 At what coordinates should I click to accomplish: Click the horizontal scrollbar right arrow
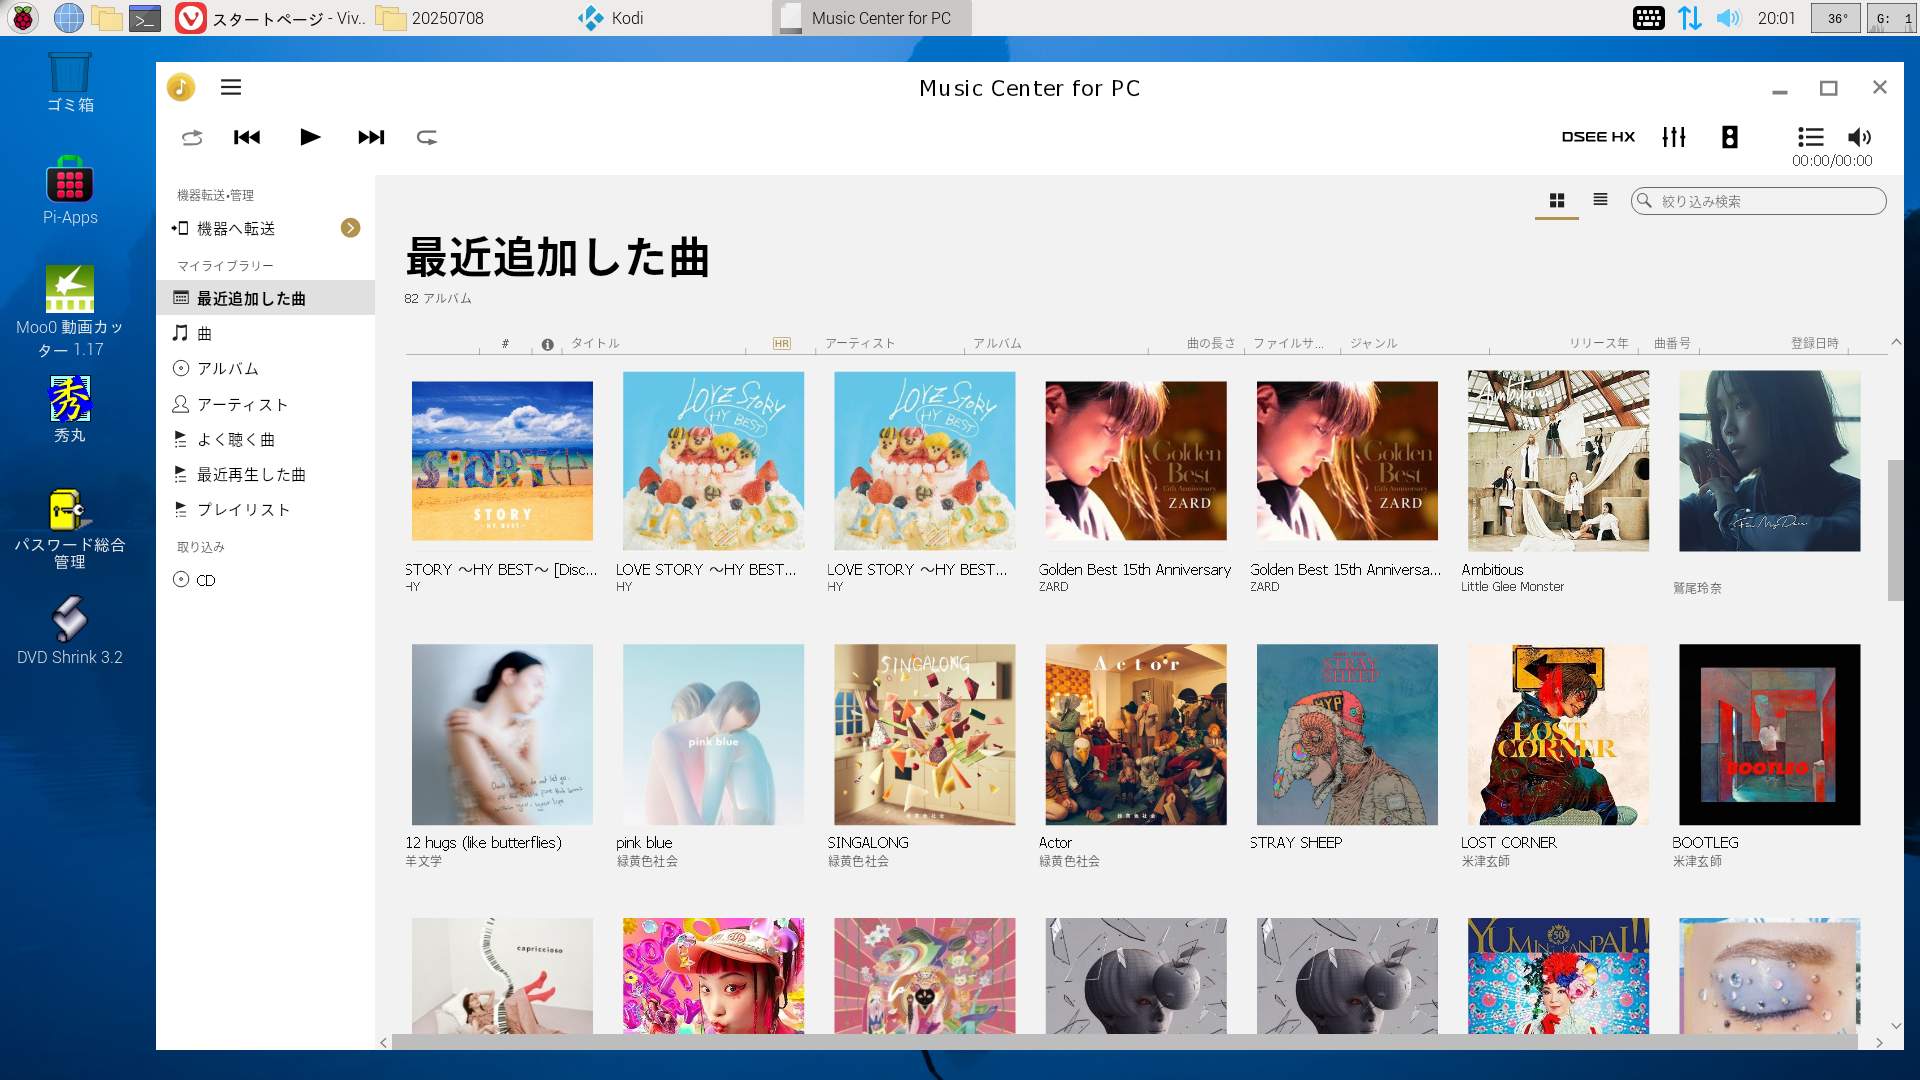[1880, 1042]
